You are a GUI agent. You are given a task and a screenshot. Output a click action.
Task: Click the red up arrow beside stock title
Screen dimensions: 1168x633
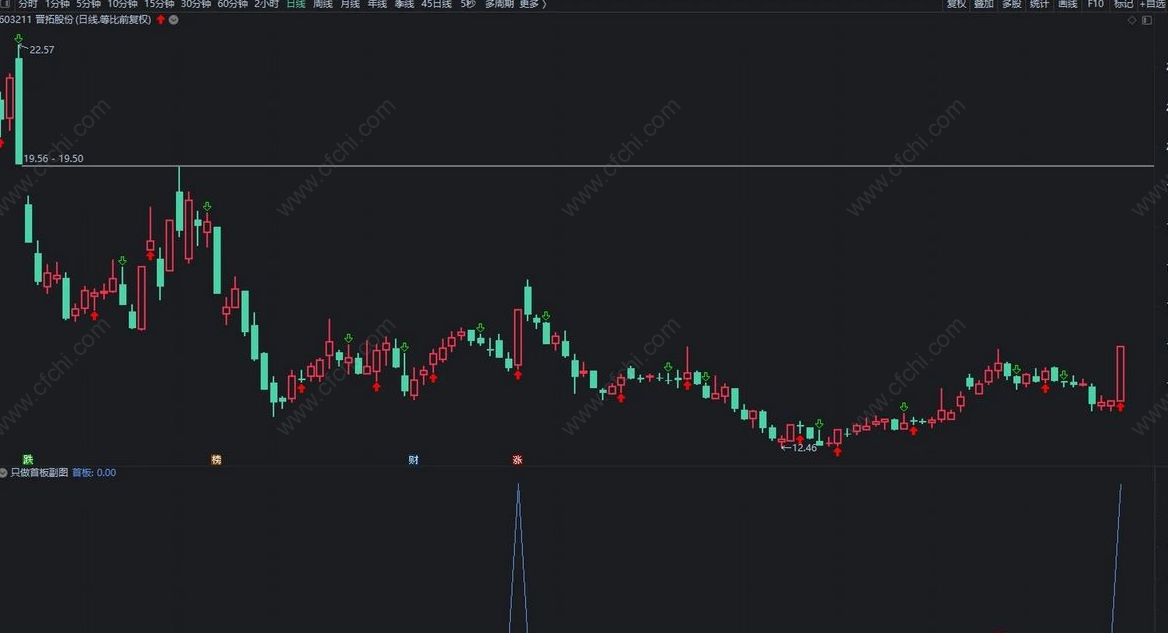161,19
